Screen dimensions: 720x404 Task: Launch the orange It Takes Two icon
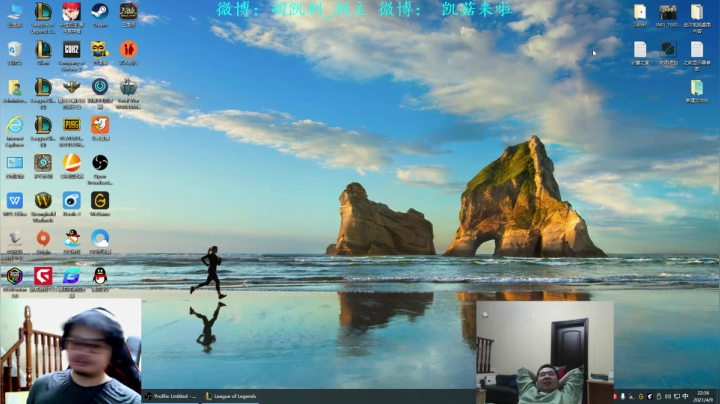[x=128, y=50]
